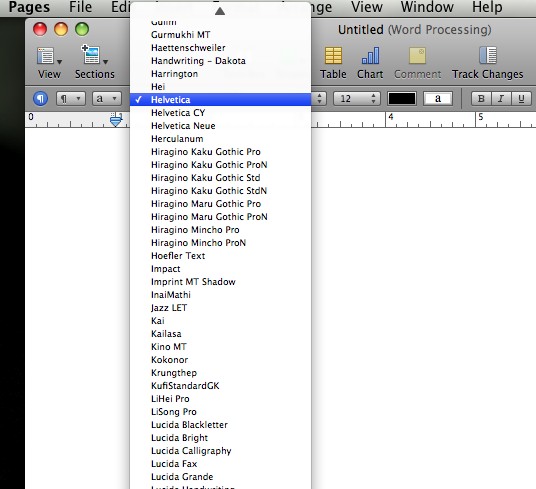Choose Hiragino Kaku Gothic StdN font
Viewport: 536px width, 489px height.
point(220,191)
